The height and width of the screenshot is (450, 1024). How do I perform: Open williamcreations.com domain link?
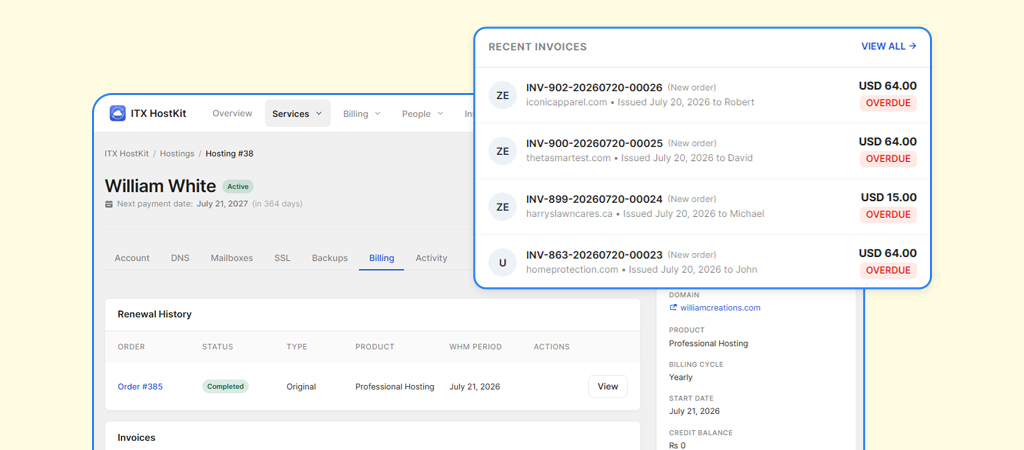pyautogui.click(x=720, y=308)
